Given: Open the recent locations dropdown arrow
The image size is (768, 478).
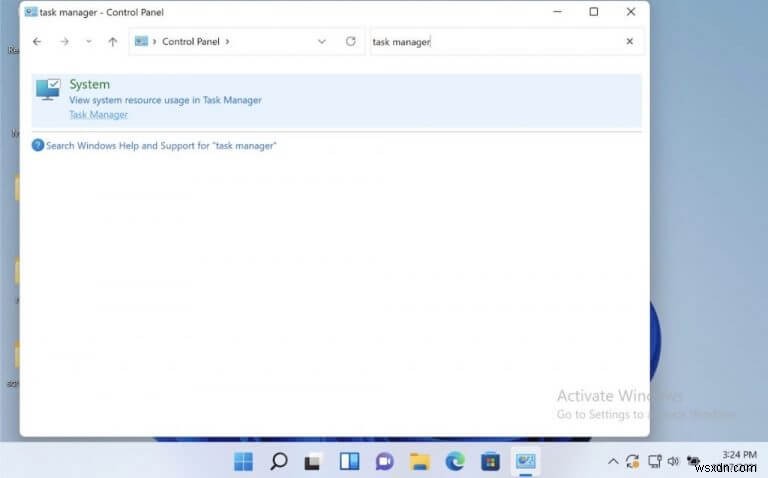Looking at the screenshot, I should (x=89, y=42).
